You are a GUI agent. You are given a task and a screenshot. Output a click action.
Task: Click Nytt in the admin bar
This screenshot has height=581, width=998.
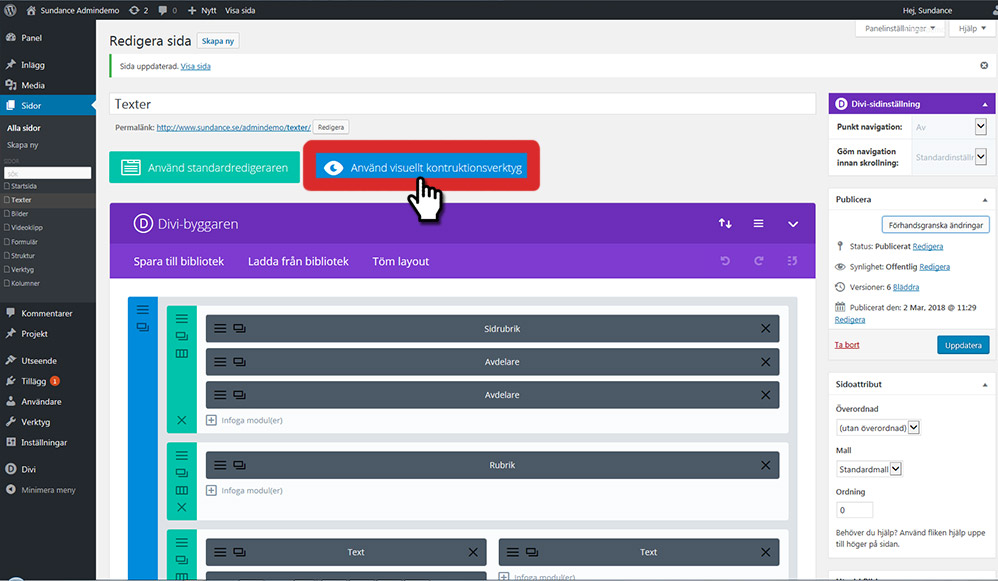[x=202, y=10]
